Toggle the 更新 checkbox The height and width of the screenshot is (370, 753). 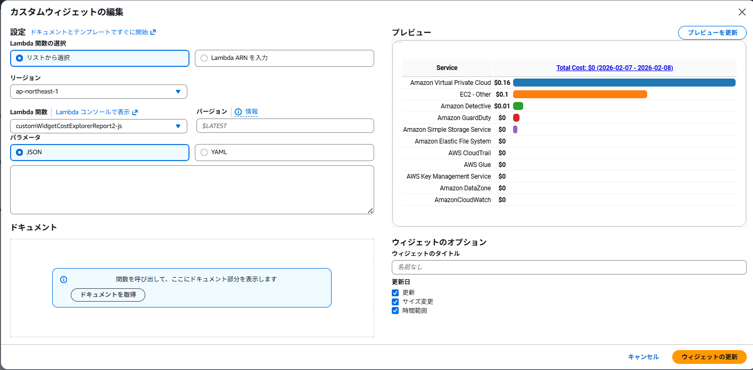pos(395,292)
